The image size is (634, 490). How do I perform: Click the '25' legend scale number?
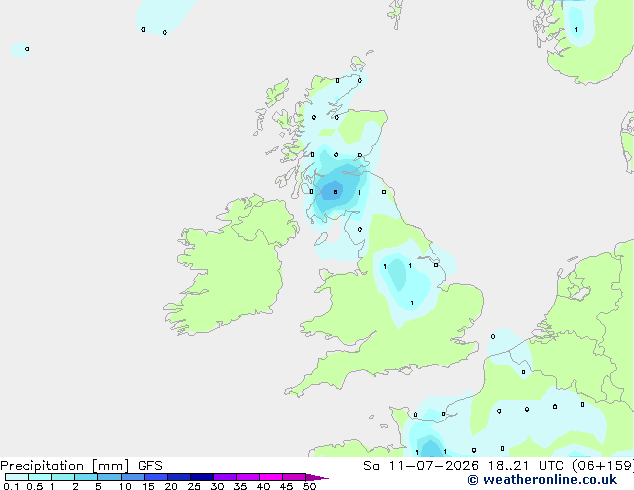coord(194,486)
